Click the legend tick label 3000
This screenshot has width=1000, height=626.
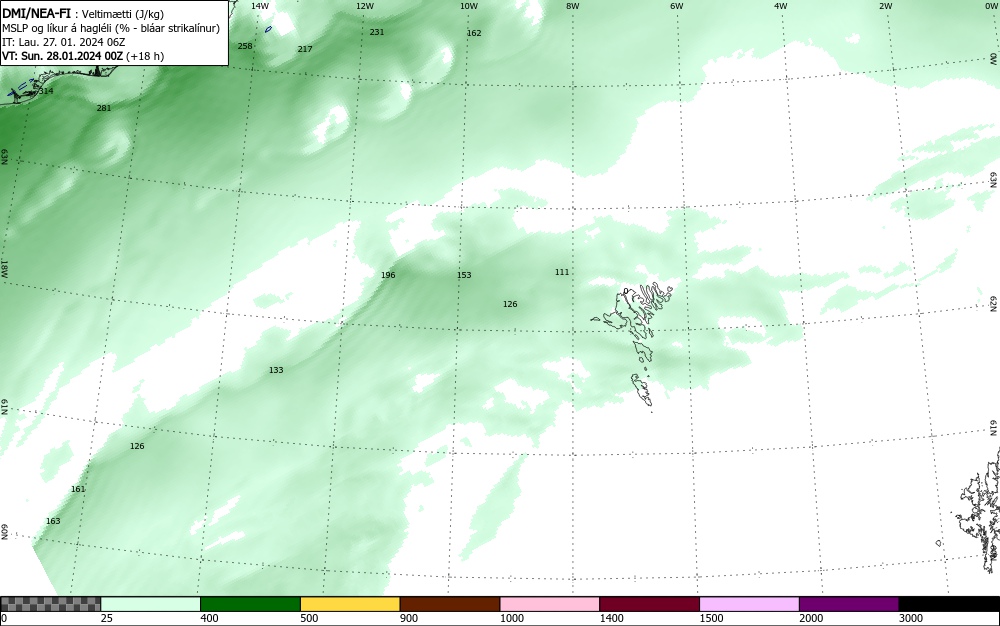pos(911,618)
